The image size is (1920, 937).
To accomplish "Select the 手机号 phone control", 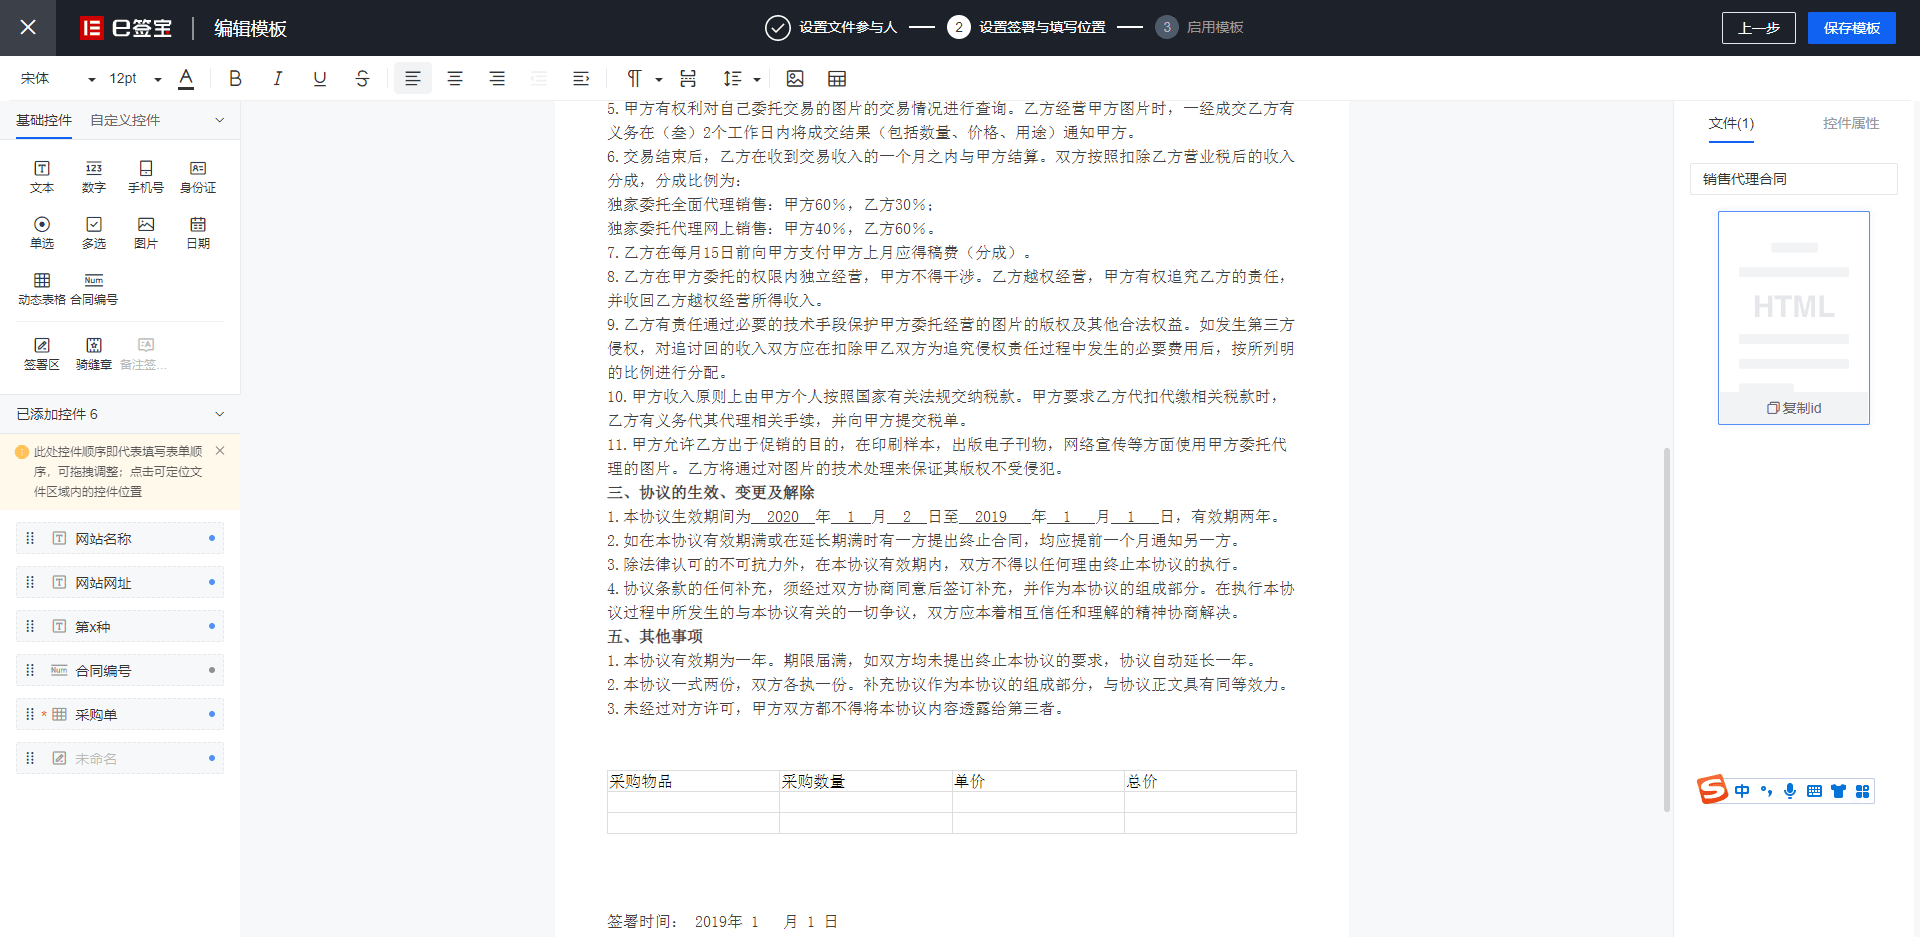I will point(146,177).
